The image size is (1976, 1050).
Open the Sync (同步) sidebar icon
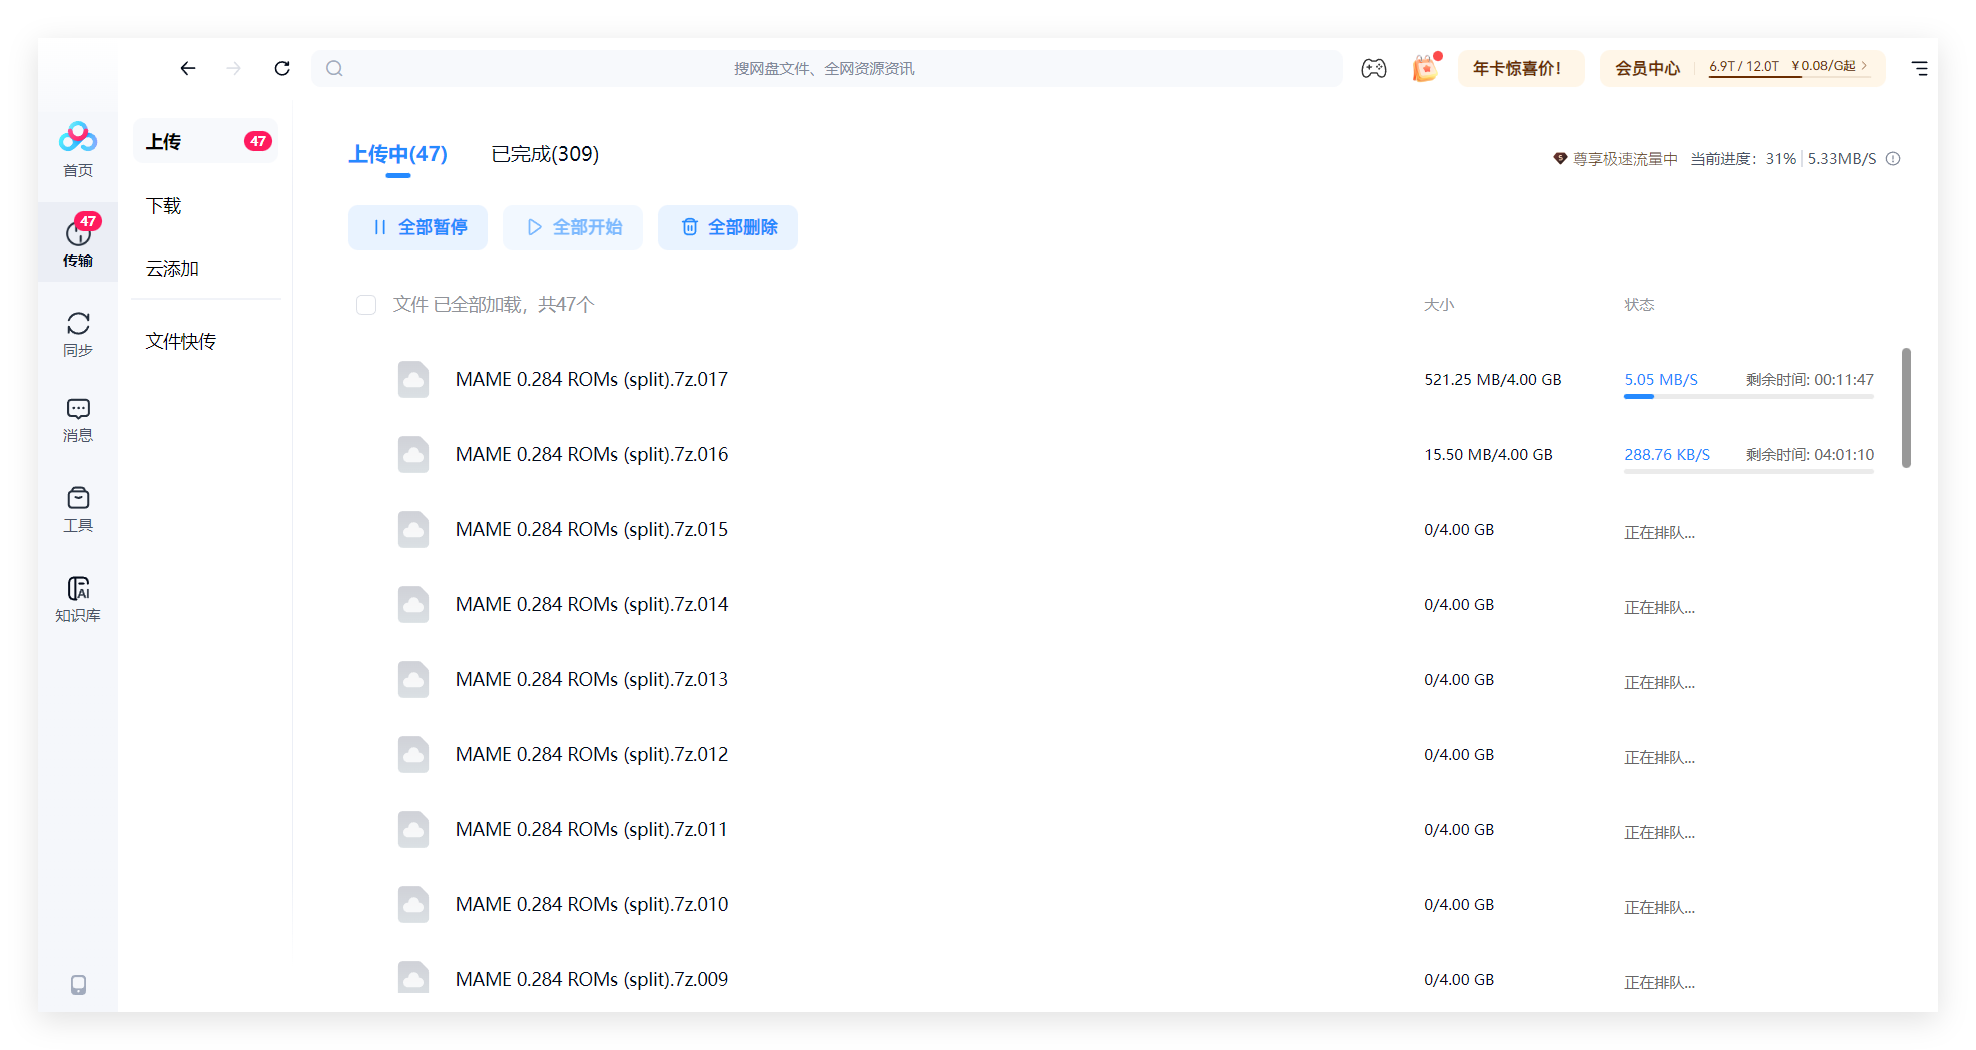point(78,334)
